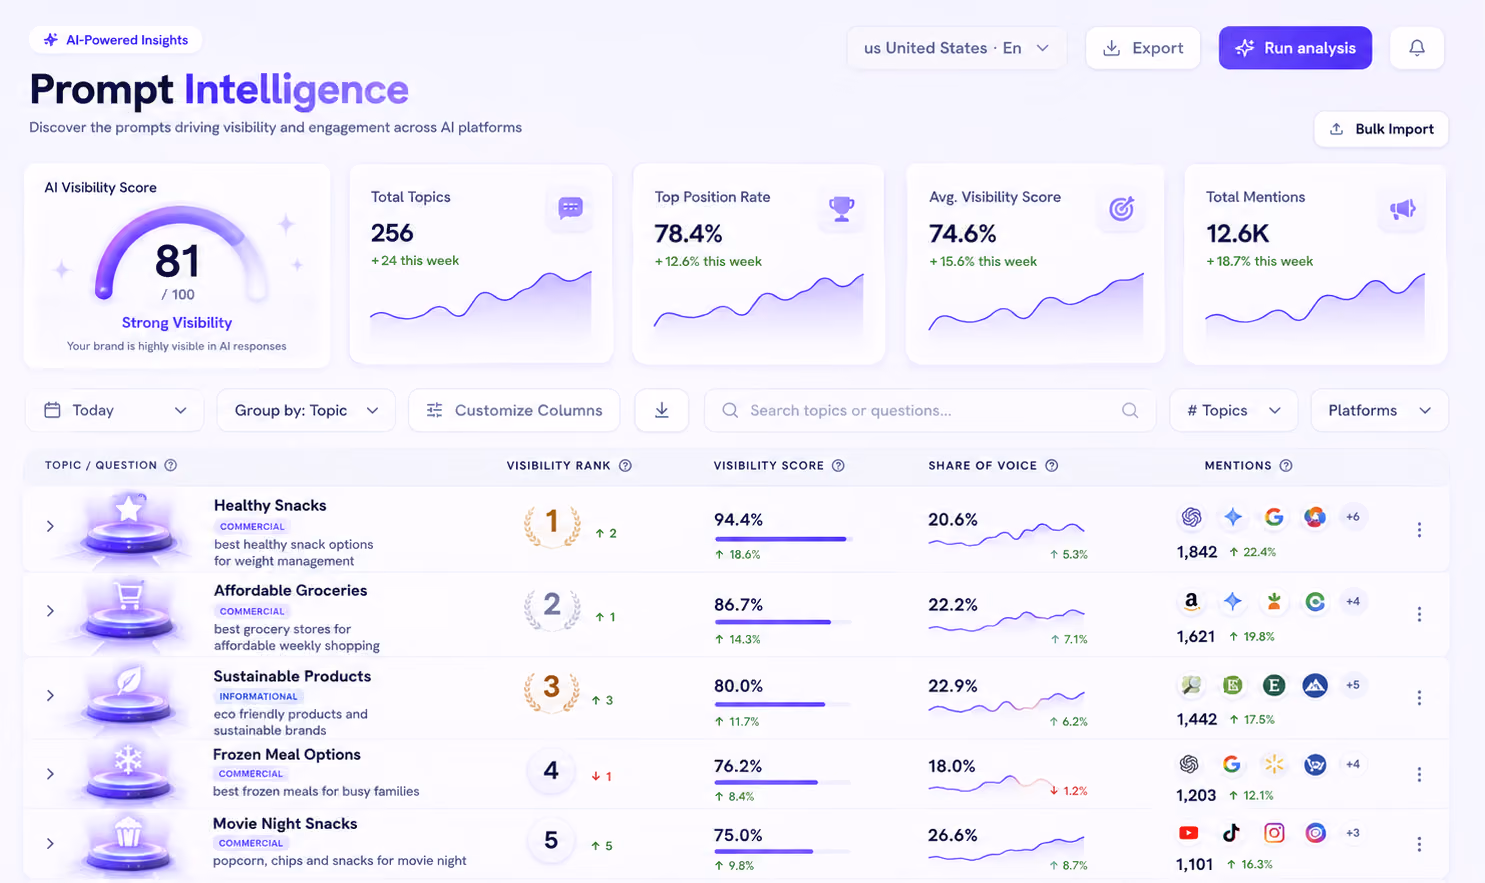The width and height of the screenshot is (1485, 883).
Task: Click the YouTube icon in Movie Night Snacks mentions
Action: tap(1189, 832)
